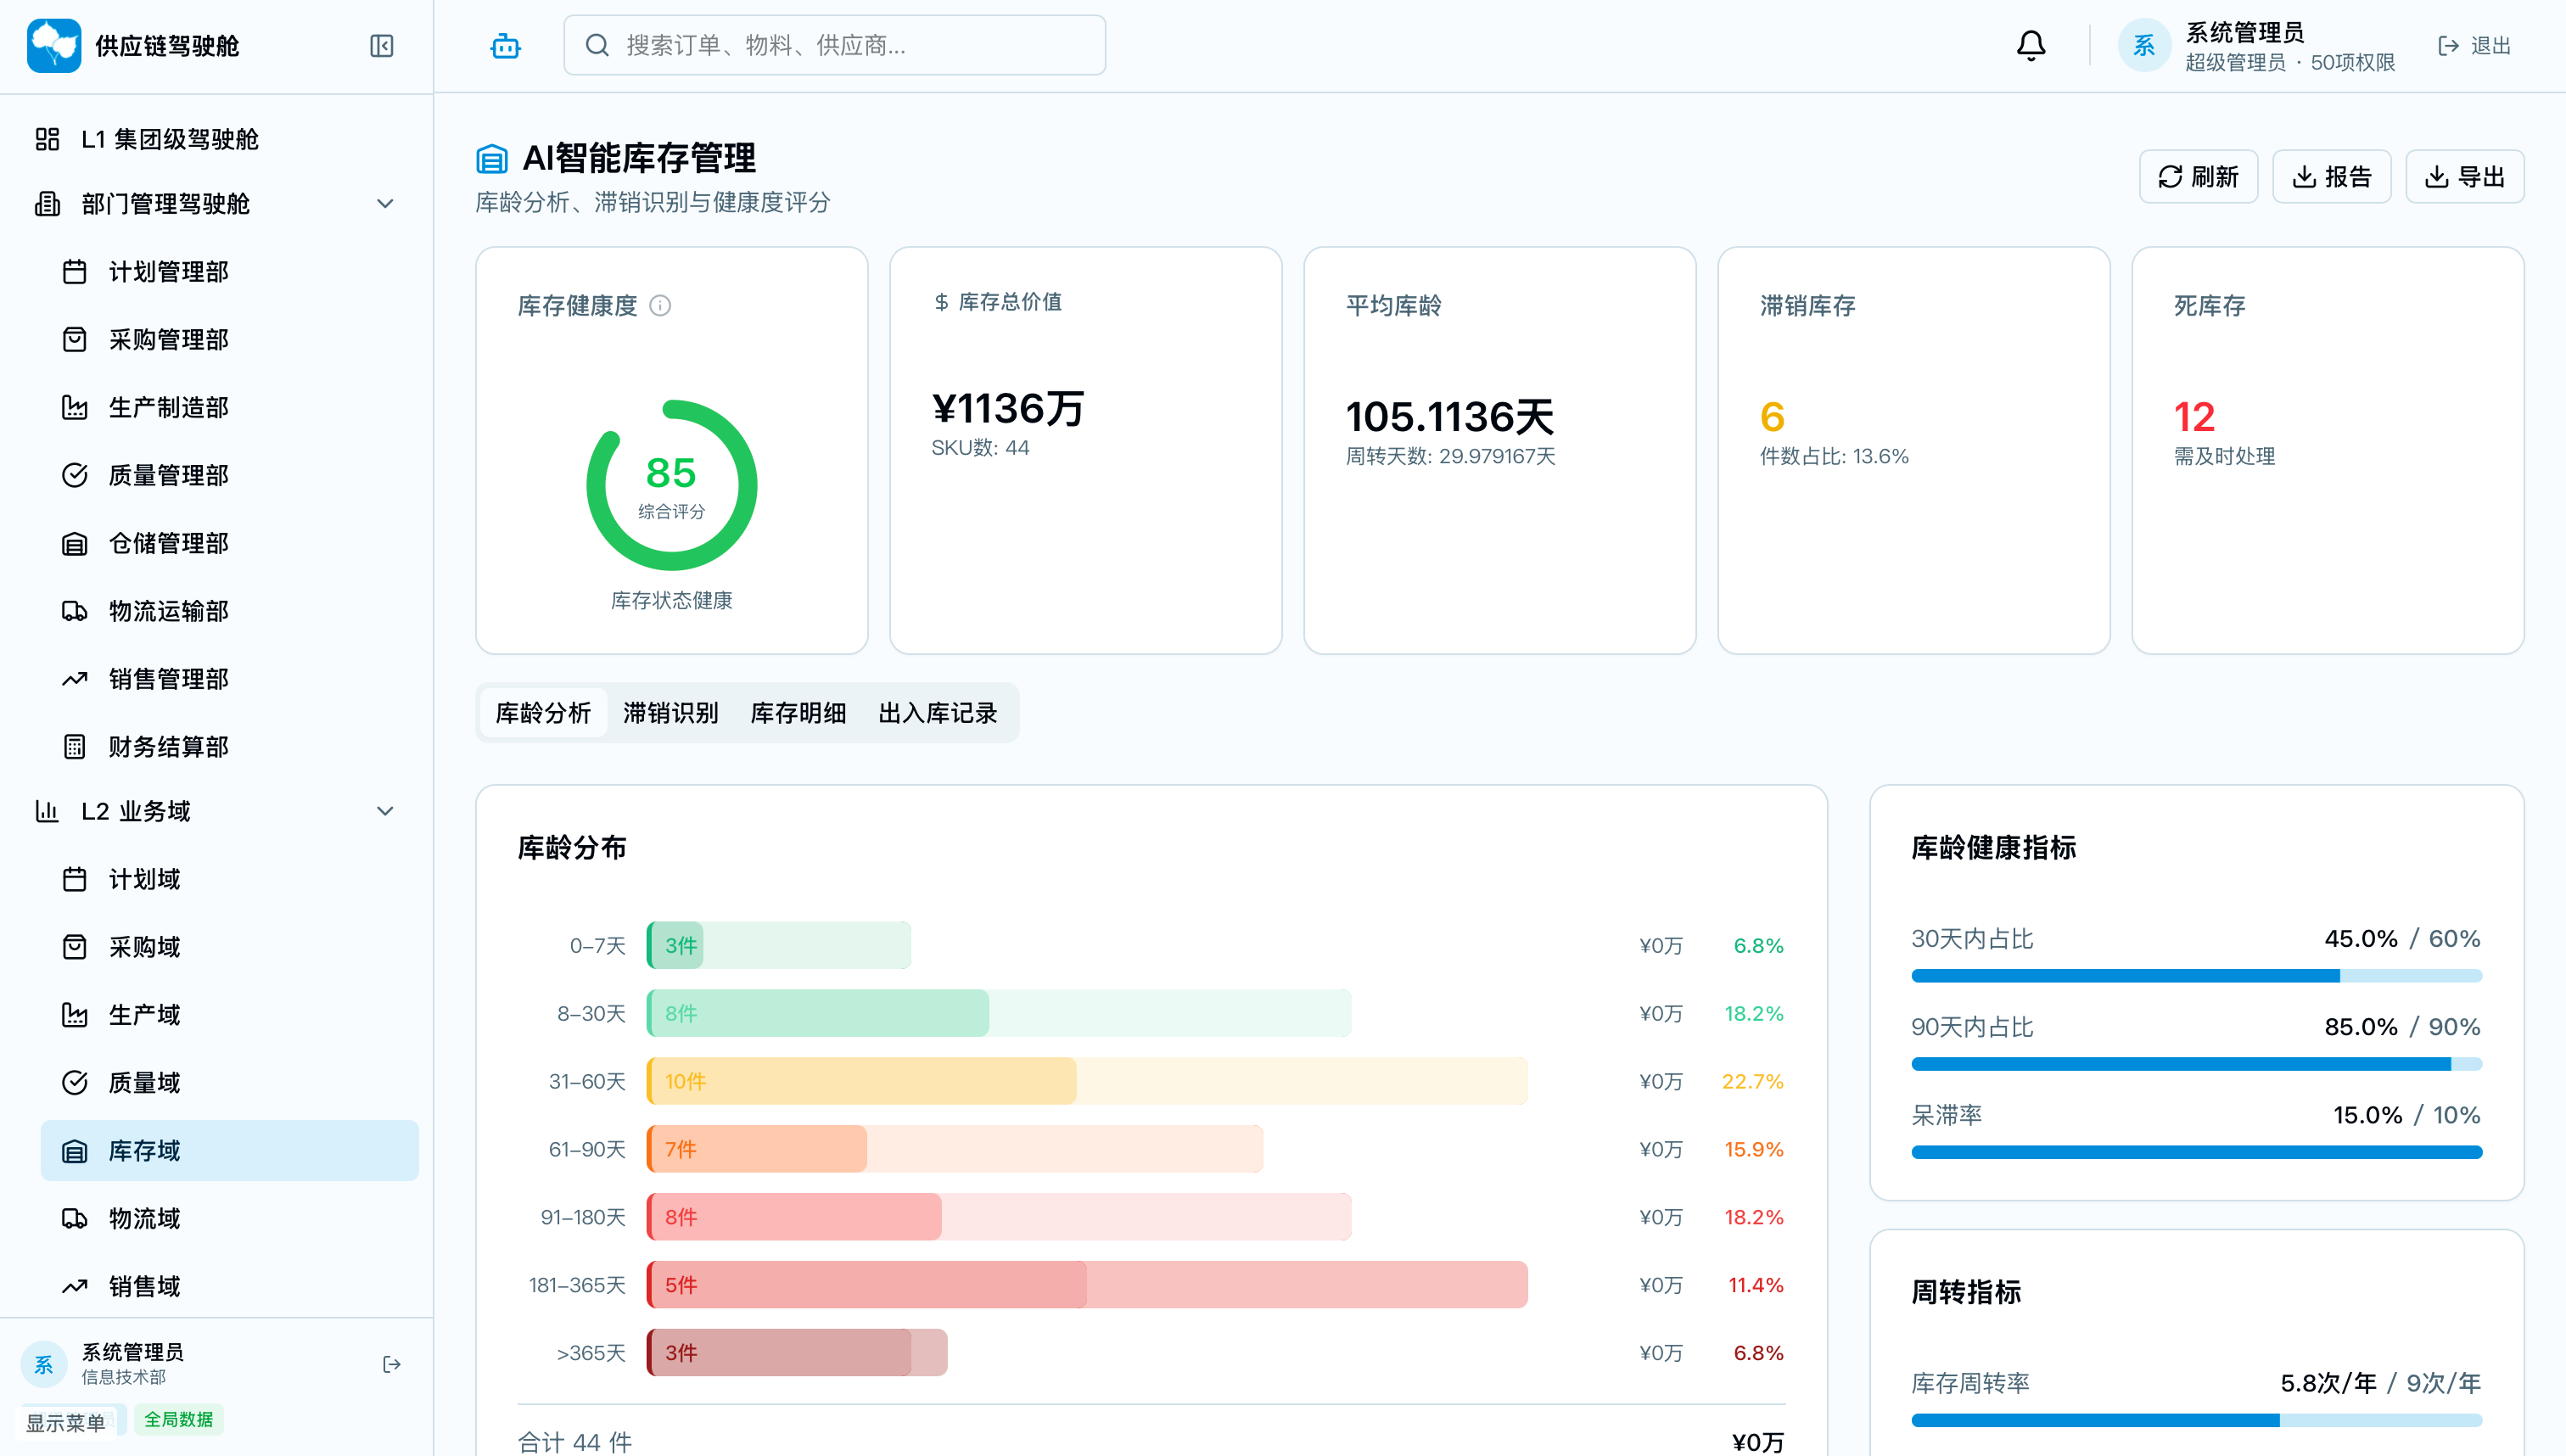Screen dimensions: 2566x1456
Task: Click the trend icon of 销售管理部
Action: click(75, 680)
